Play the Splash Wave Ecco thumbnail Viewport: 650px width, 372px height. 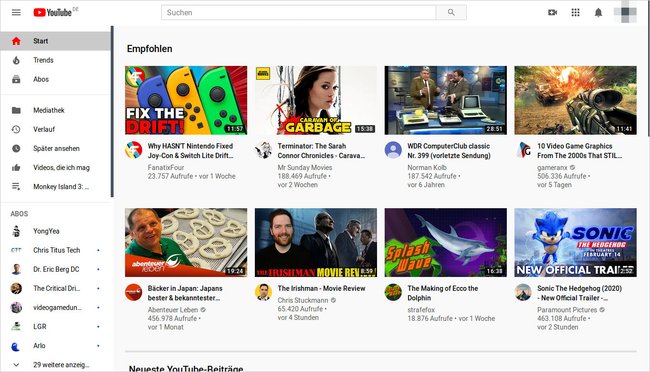[x=446, y=243]
